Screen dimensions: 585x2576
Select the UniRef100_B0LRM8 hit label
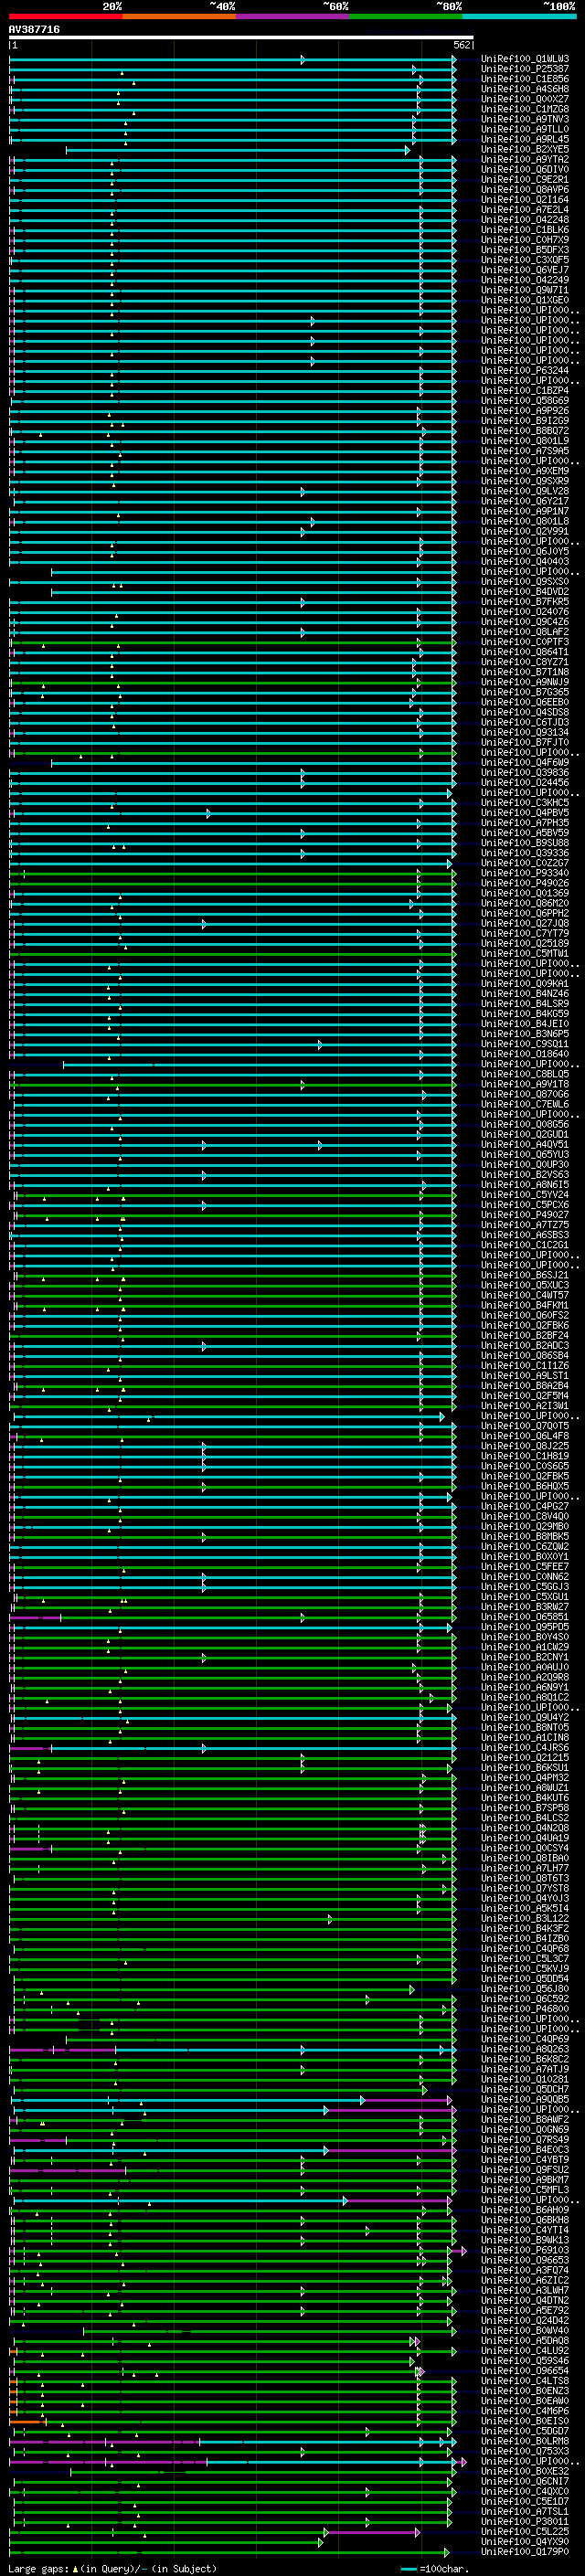(x=524, y=2441)
